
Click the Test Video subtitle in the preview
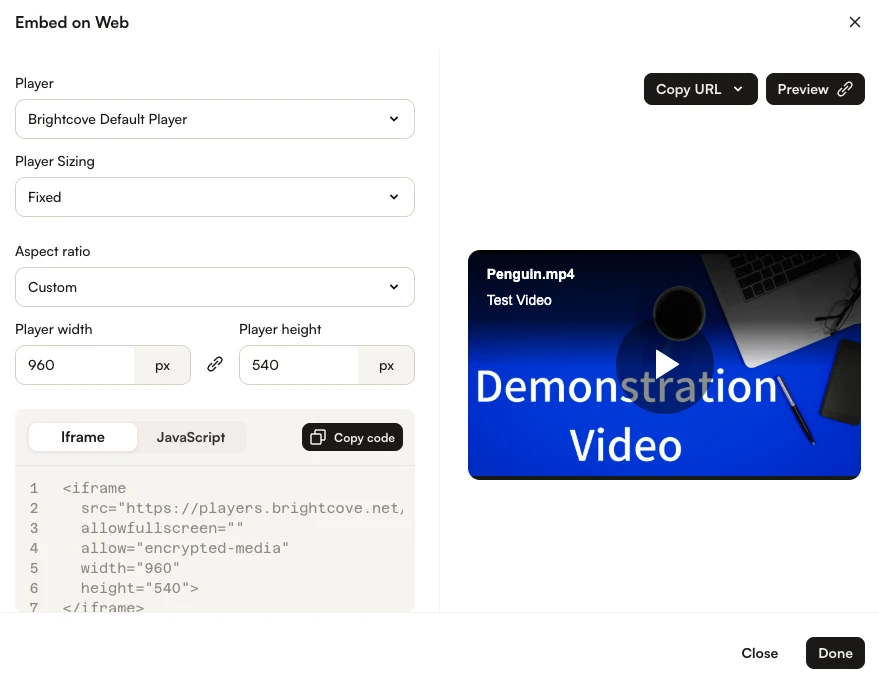(519, 300)
